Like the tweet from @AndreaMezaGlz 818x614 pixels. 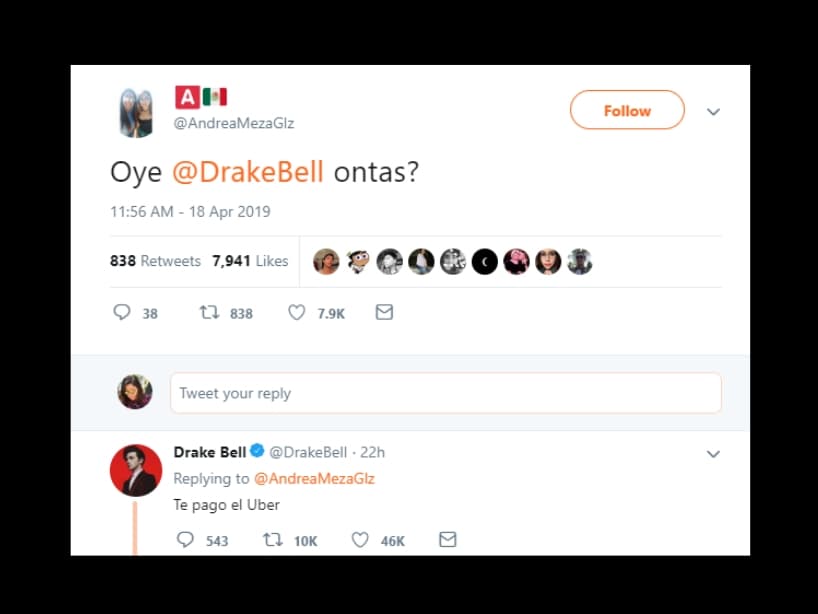[296, 312]
